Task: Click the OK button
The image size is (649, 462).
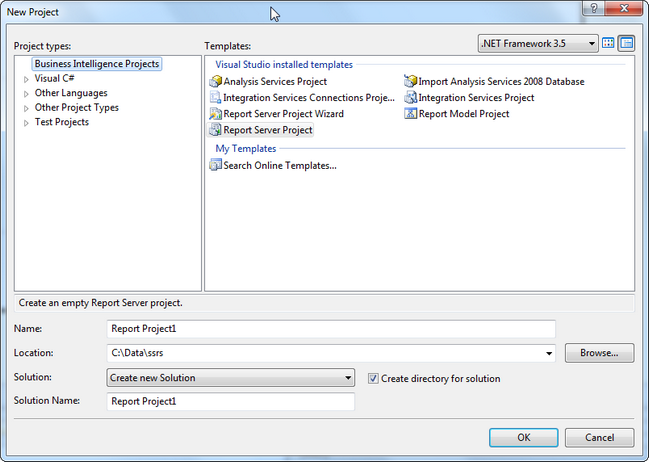Action: click(524, 438)
